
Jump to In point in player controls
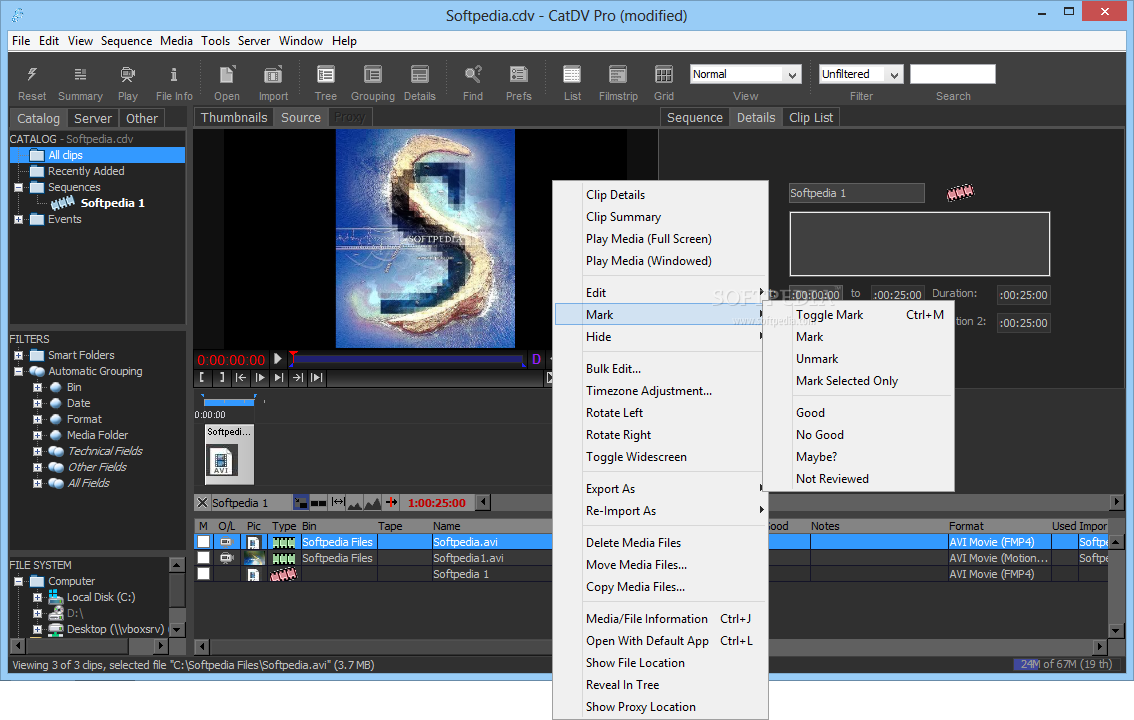tap(241, 377)
